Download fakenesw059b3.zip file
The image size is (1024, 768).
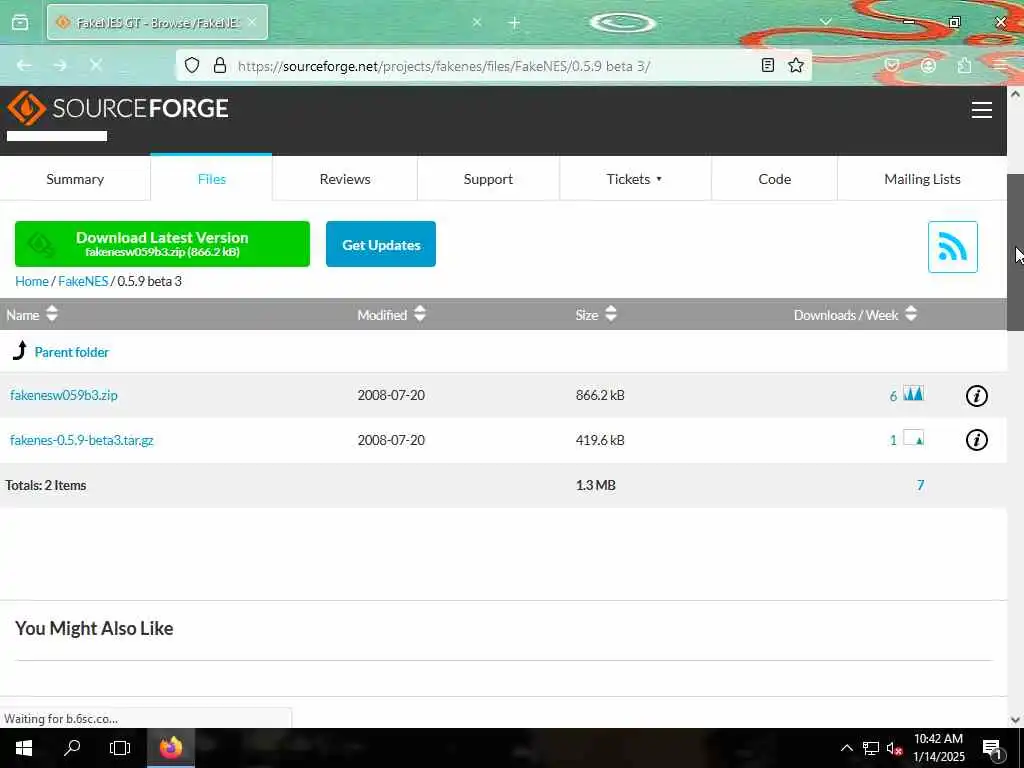(64, 395)
